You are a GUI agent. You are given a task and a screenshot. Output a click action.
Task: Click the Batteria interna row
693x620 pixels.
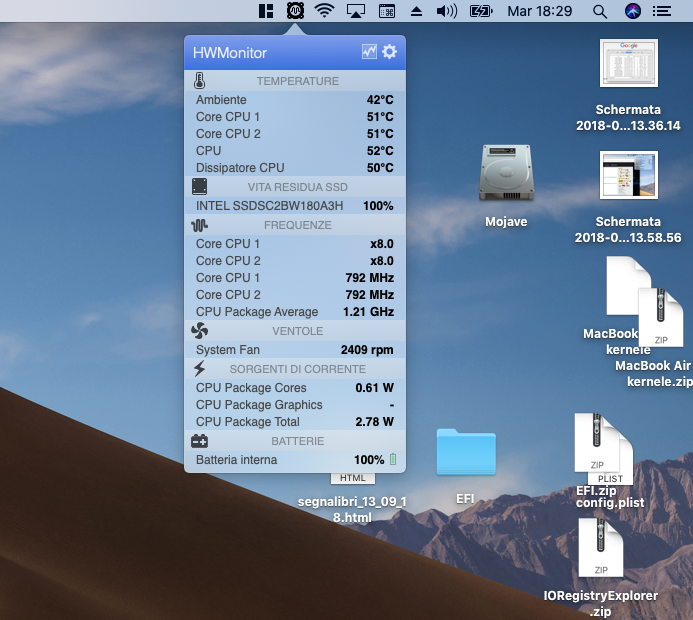coord(295,460)
